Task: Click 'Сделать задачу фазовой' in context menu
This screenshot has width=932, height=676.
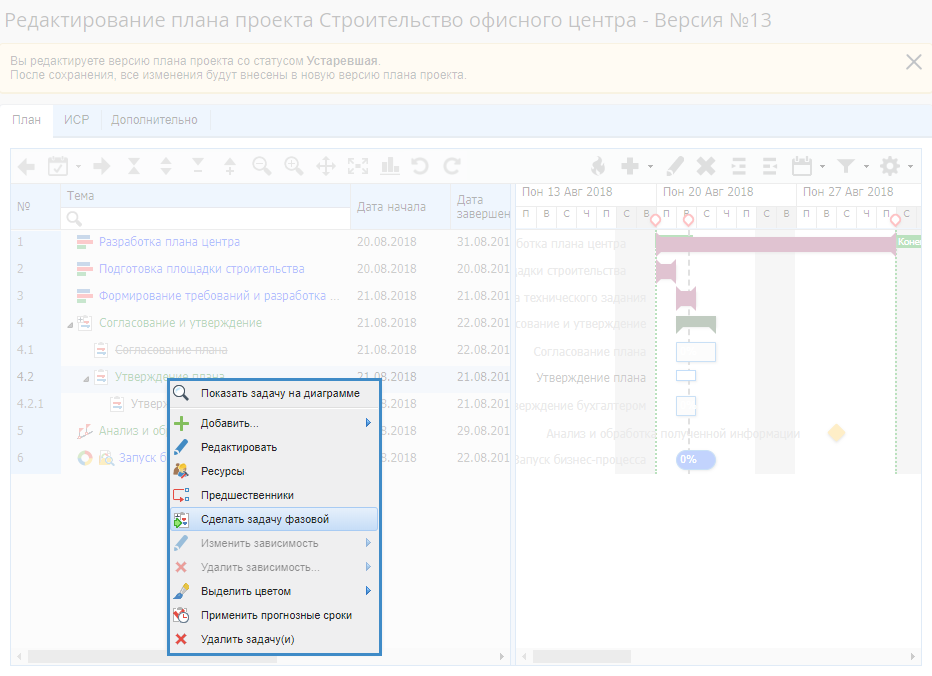Action: (x=264, y=519)
